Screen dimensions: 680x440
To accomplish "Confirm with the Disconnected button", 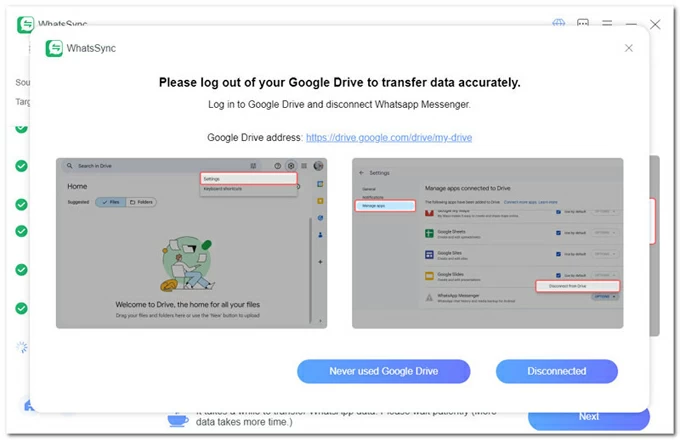I will point(557,371).
